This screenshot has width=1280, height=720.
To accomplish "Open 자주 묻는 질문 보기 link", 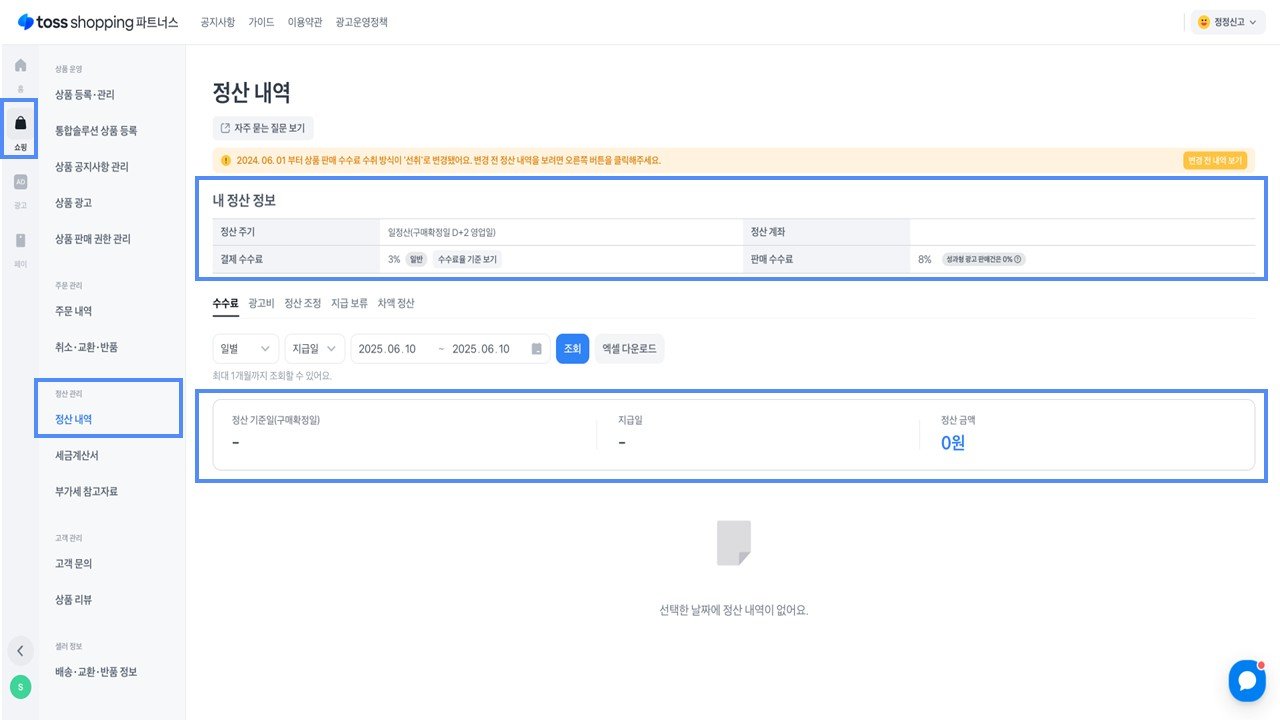I will click(263, 128).
